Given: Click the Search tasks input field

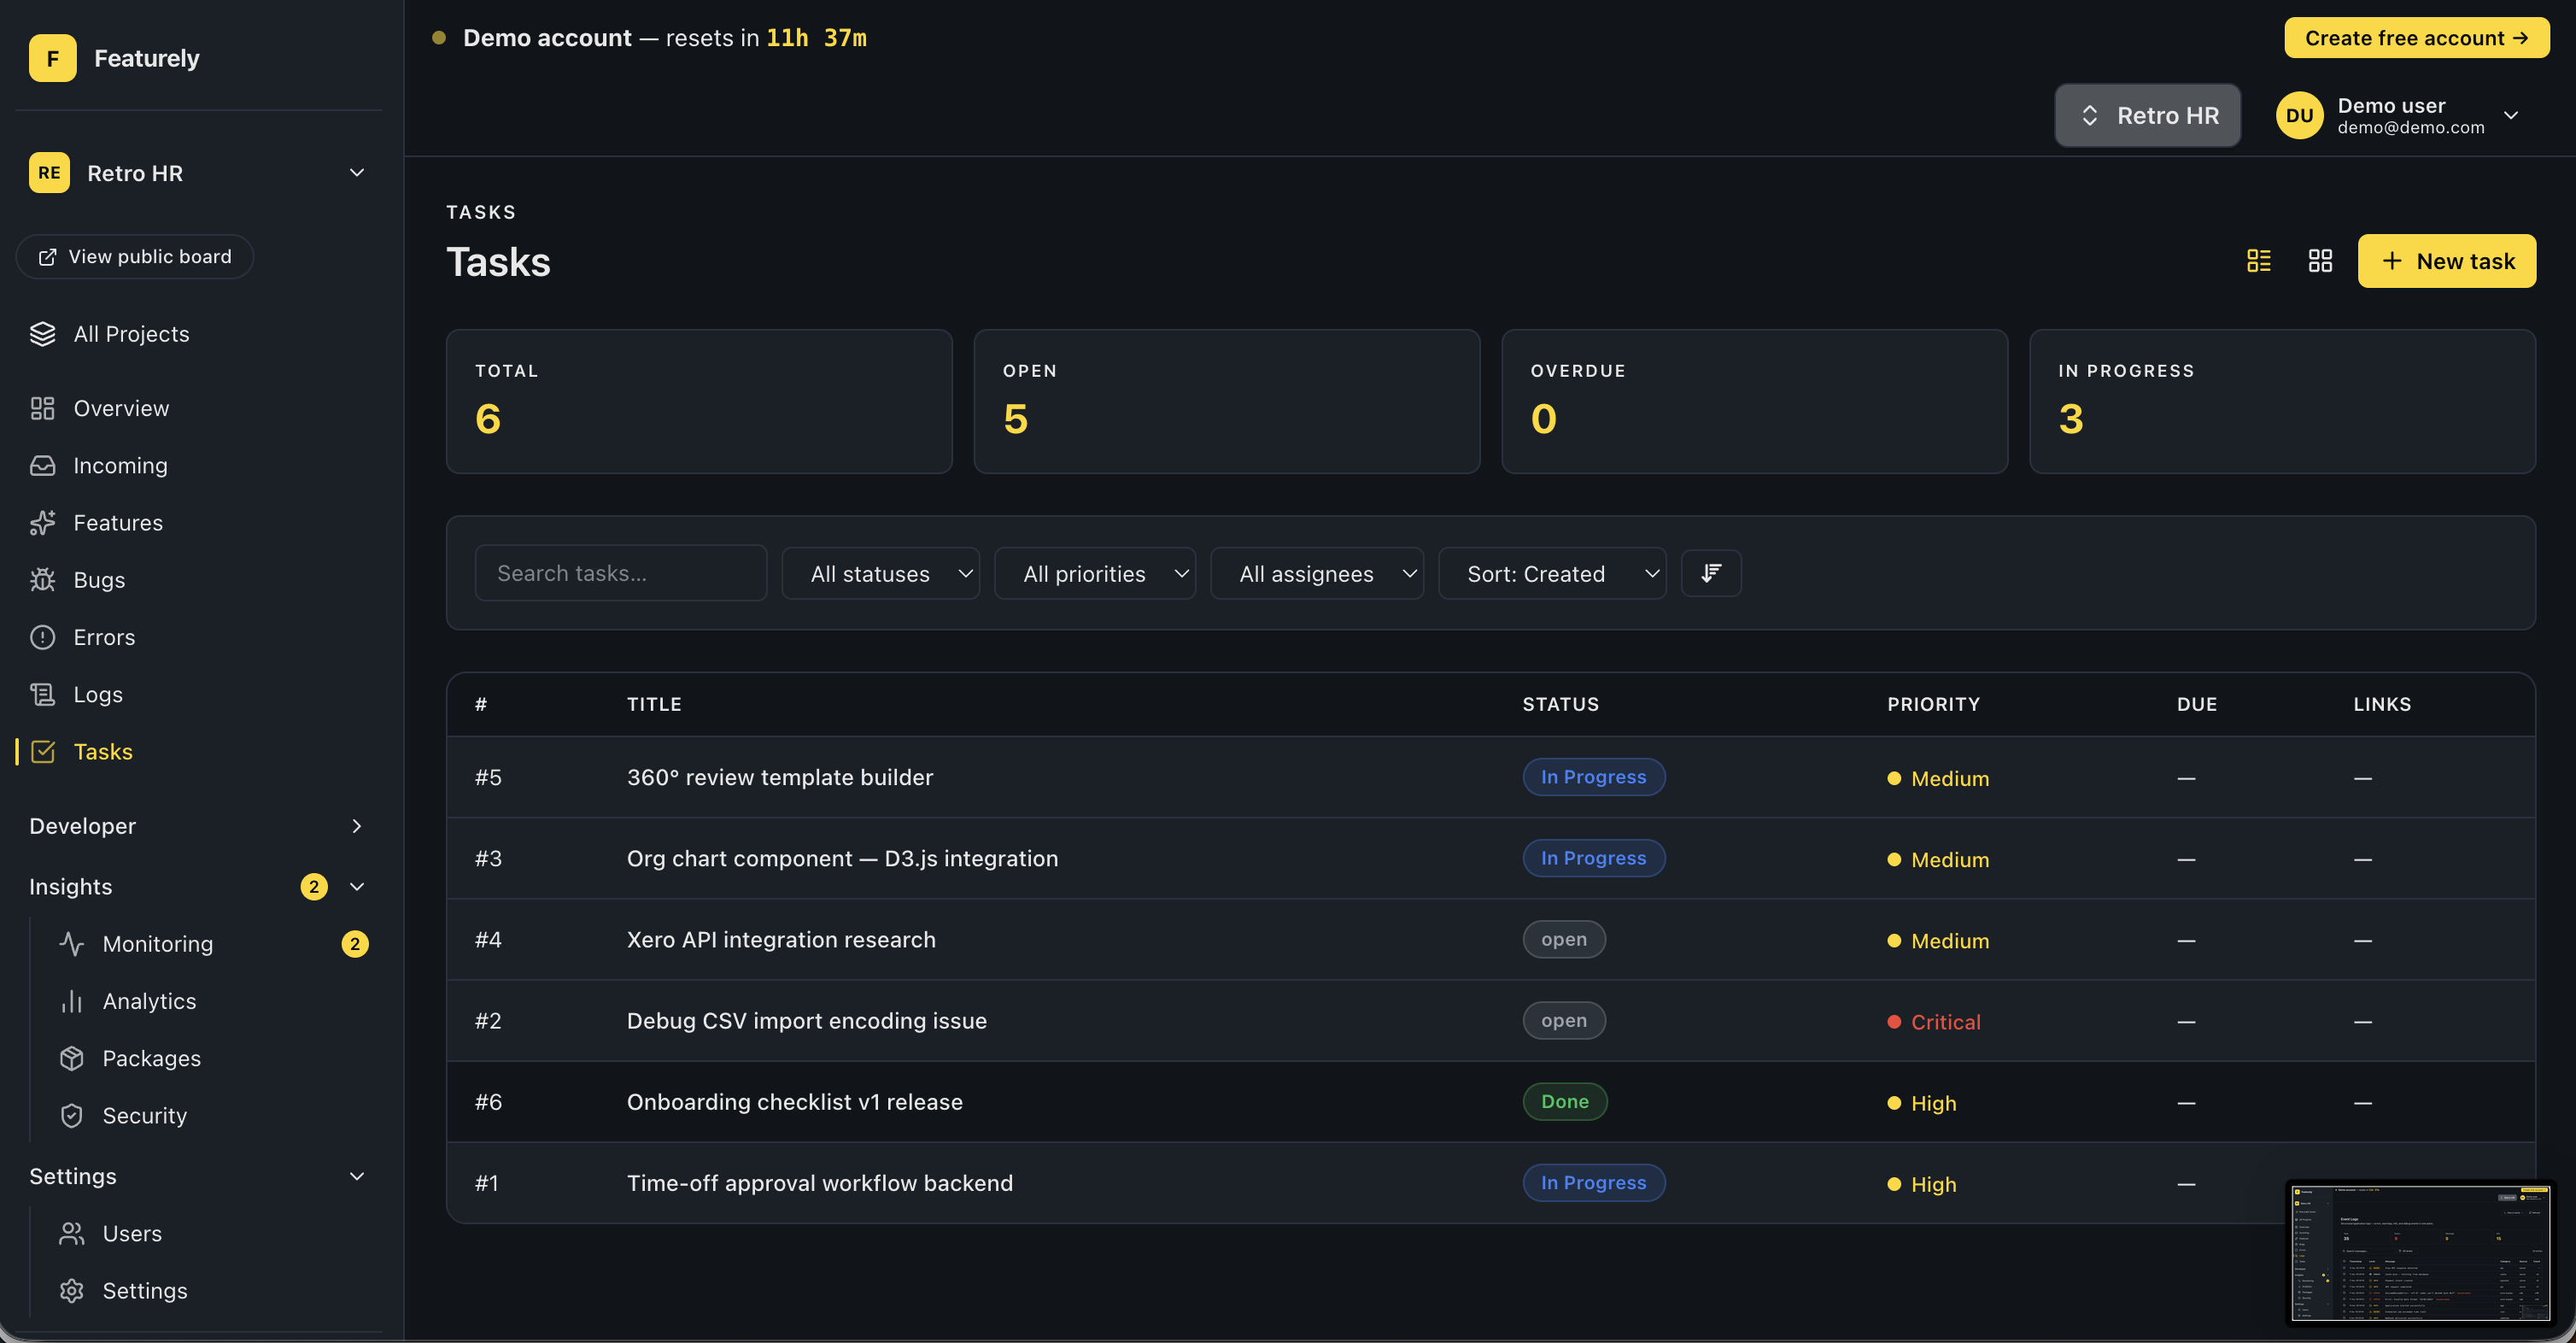Looking at the screenshot, I should tap(620, 573).
